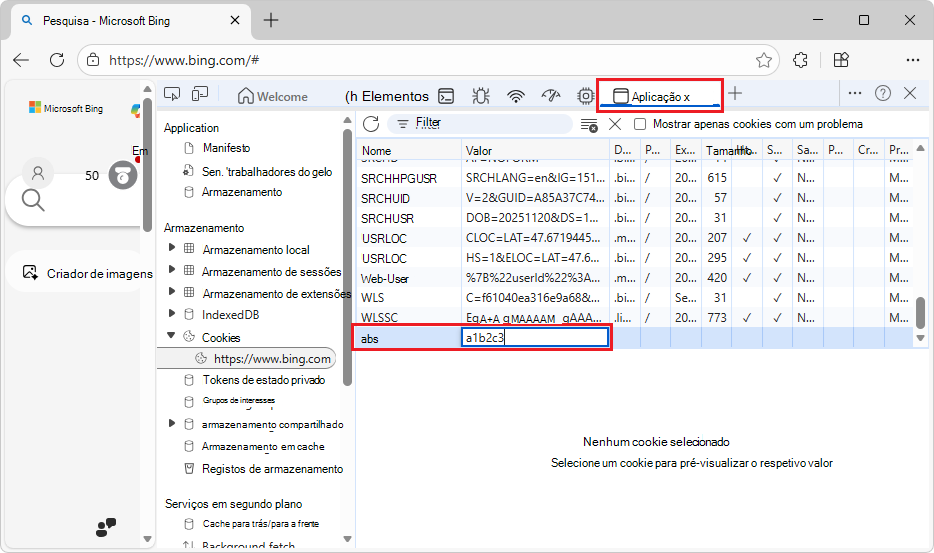This screenshot has height=553, width=934.
Task: Expand IndexedDB tree node
Action: (172, 313)
